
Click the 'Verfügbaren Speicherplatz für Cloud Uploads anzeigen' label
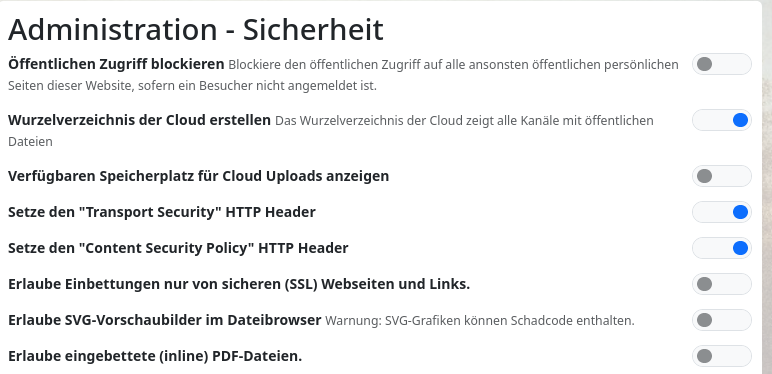(x=198, y=176)
